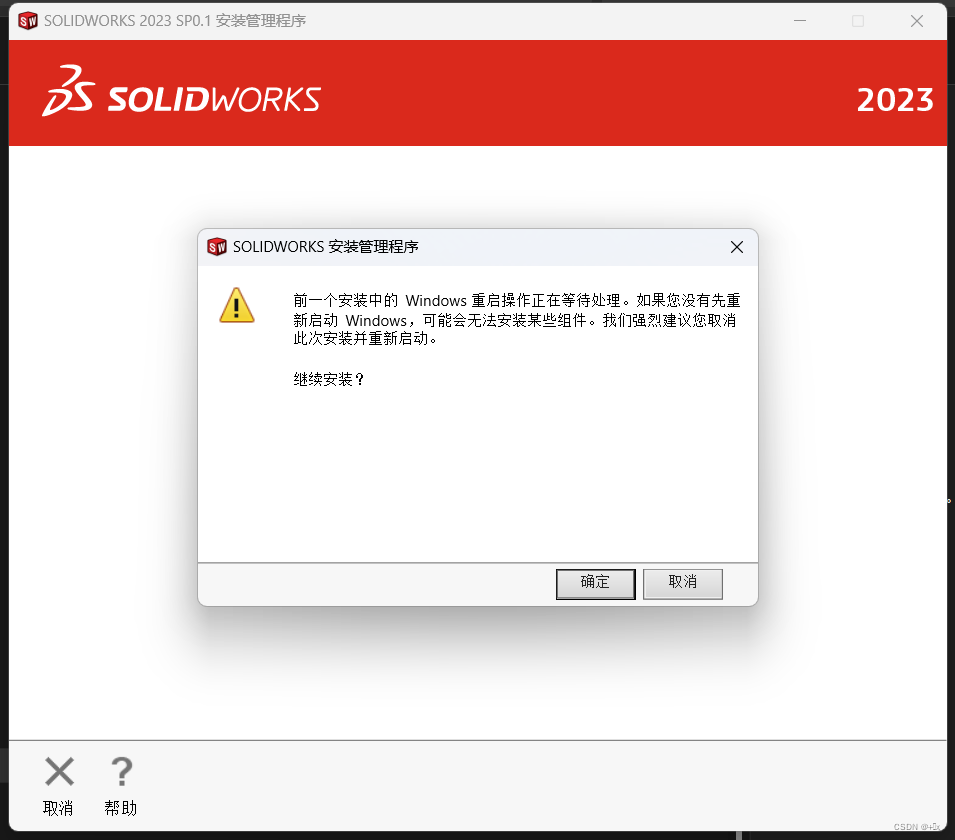Screen dimensions: 955x840
Task: Close the SOLIDWORKS 安装管理程序 warning dialog
Action: pos(736,247)
